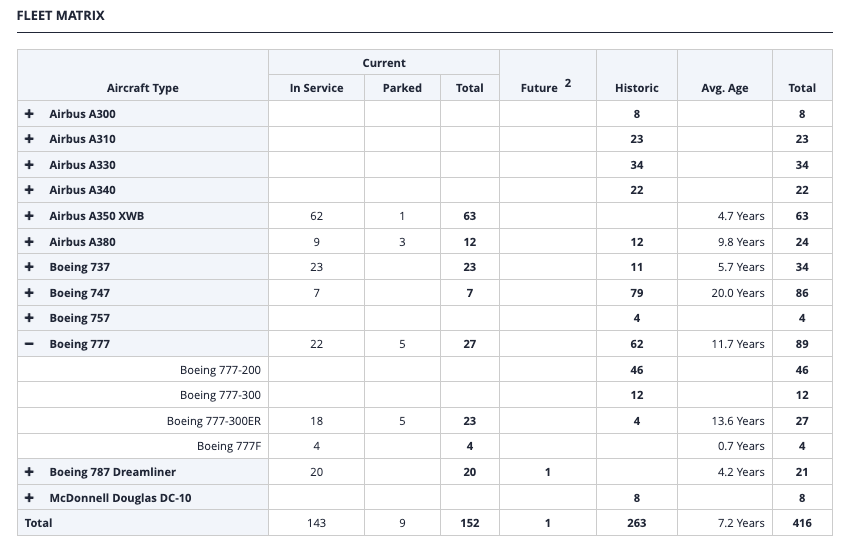
Task: Collapse the Boeing 777 row
Action: point(30,344)
